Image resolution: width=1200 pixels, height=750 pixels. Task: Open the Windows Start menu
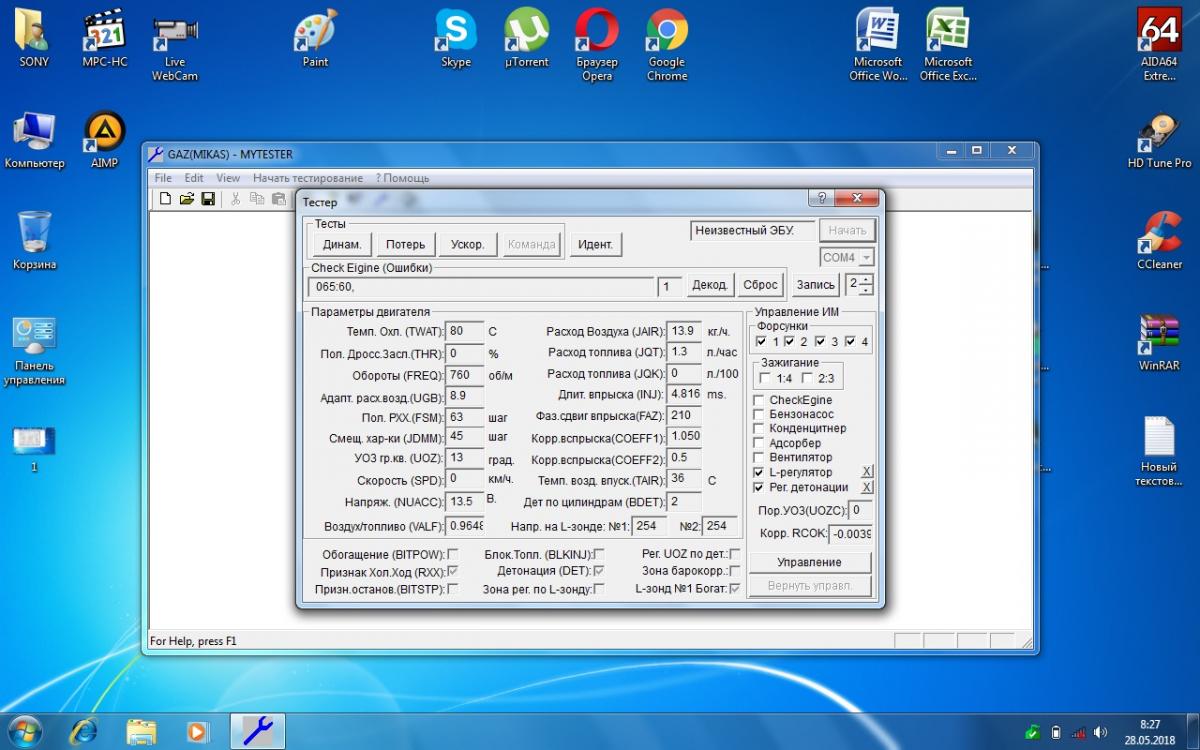[24, 731]
